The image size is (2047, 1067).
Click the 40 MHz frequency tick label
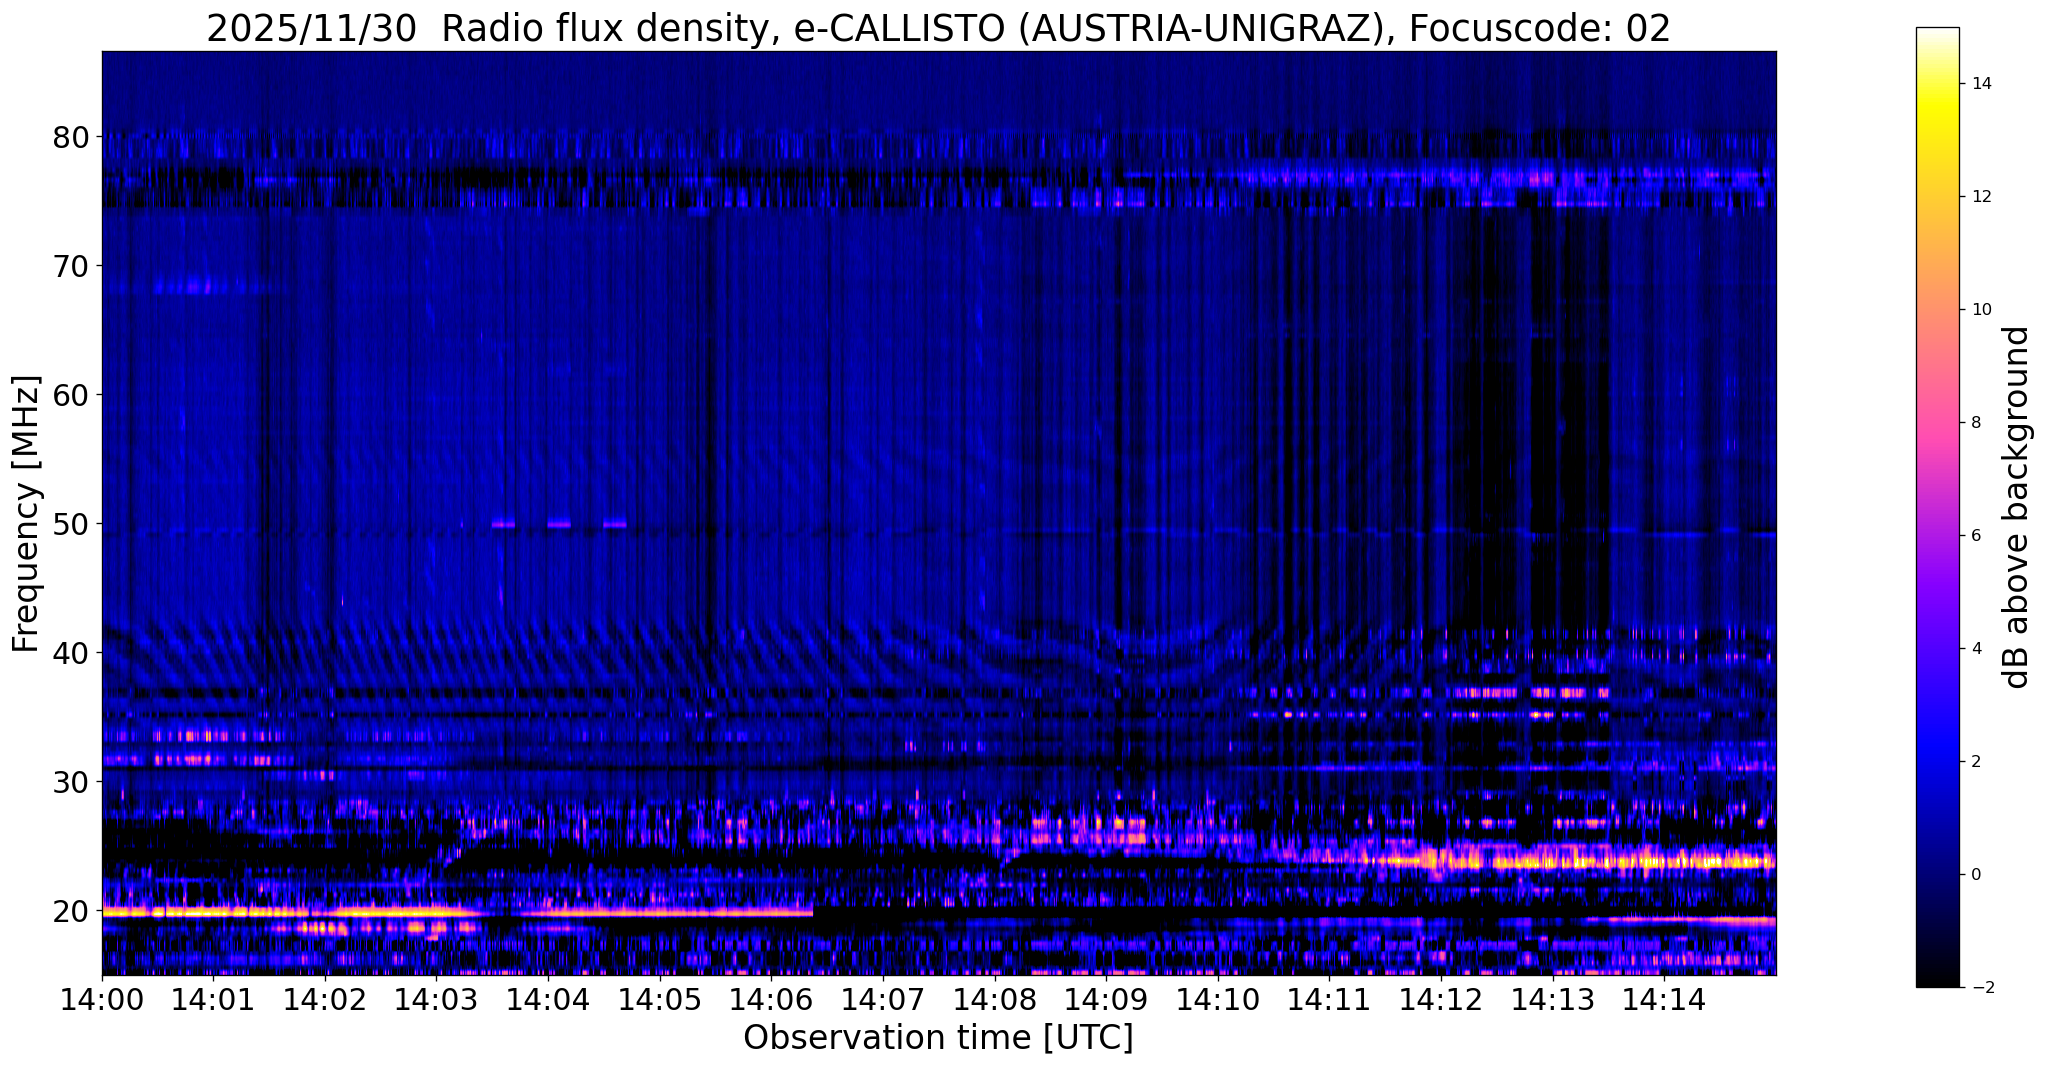click(71, 653)
